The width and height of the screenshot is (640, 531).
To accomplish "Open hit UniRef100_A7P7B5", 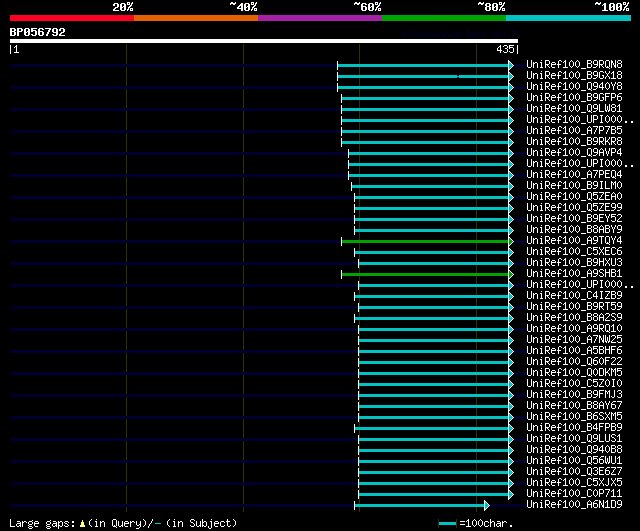I will click(574, 130).
